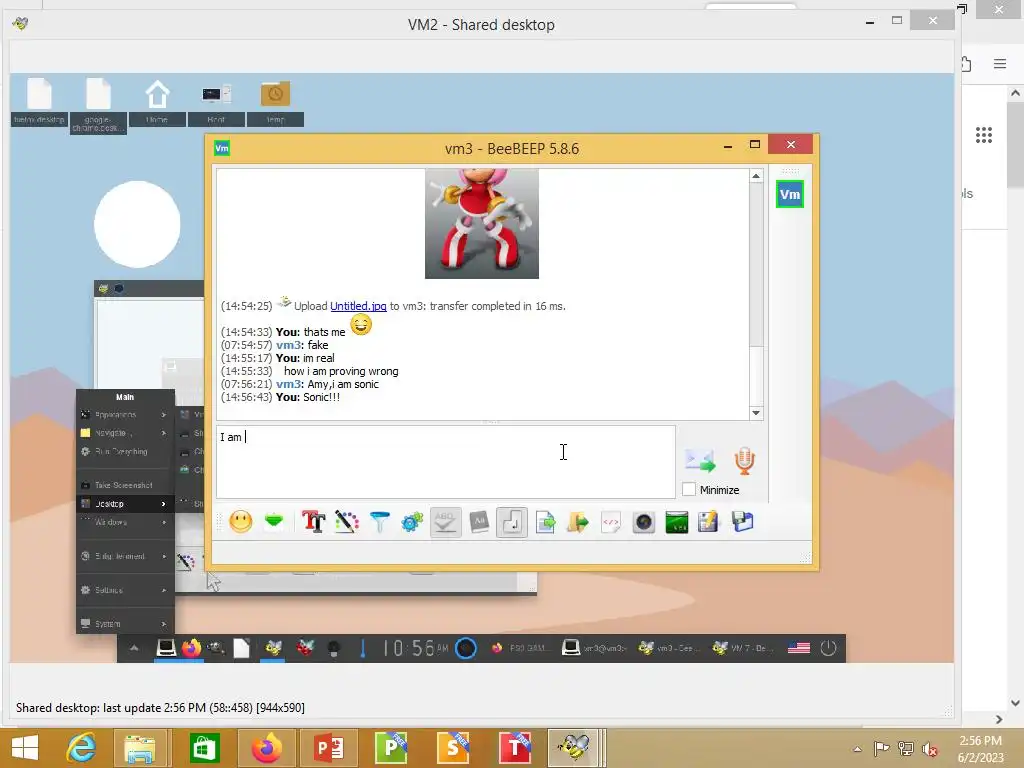Select Run Everything in Main menu
The image size is (1024, 768).
click(x=125, y=451)
